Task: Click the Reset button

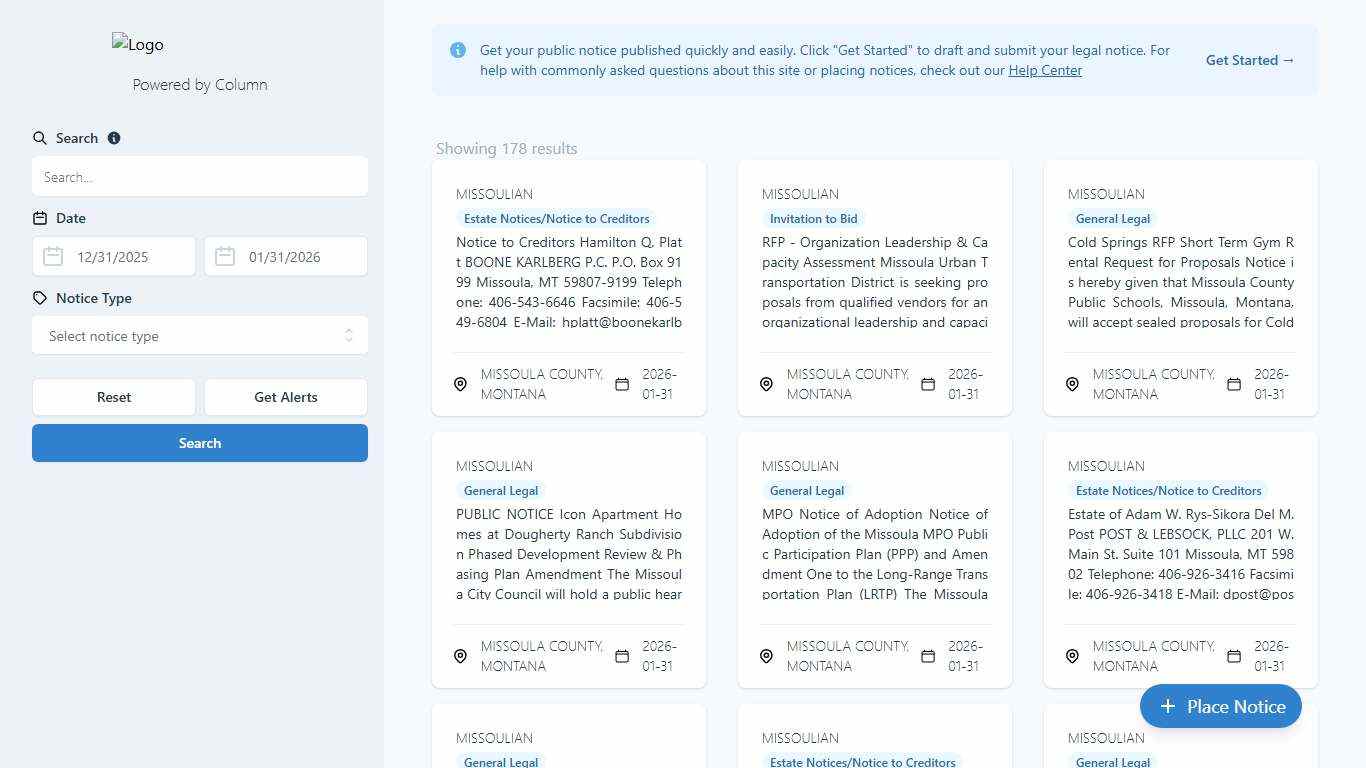Action: point(114,397)
